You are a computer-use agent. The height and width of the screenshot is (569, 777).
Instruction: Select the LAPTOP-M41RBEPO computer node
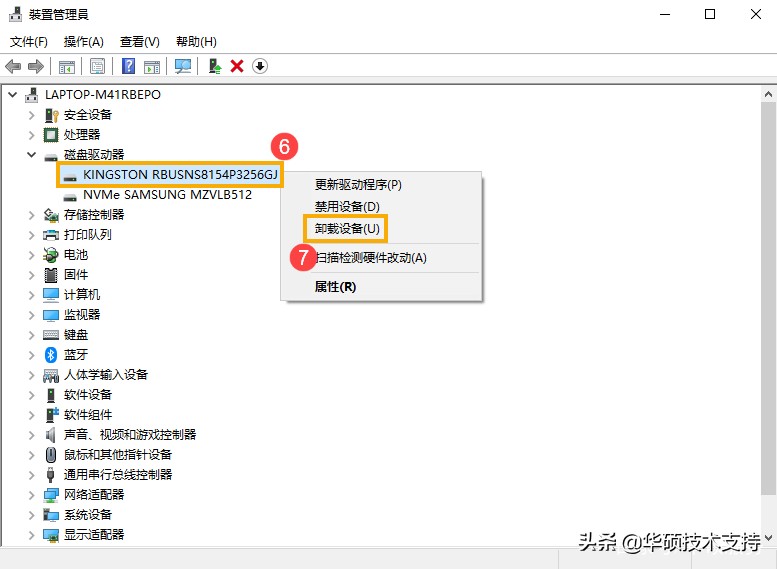(103, 94)
